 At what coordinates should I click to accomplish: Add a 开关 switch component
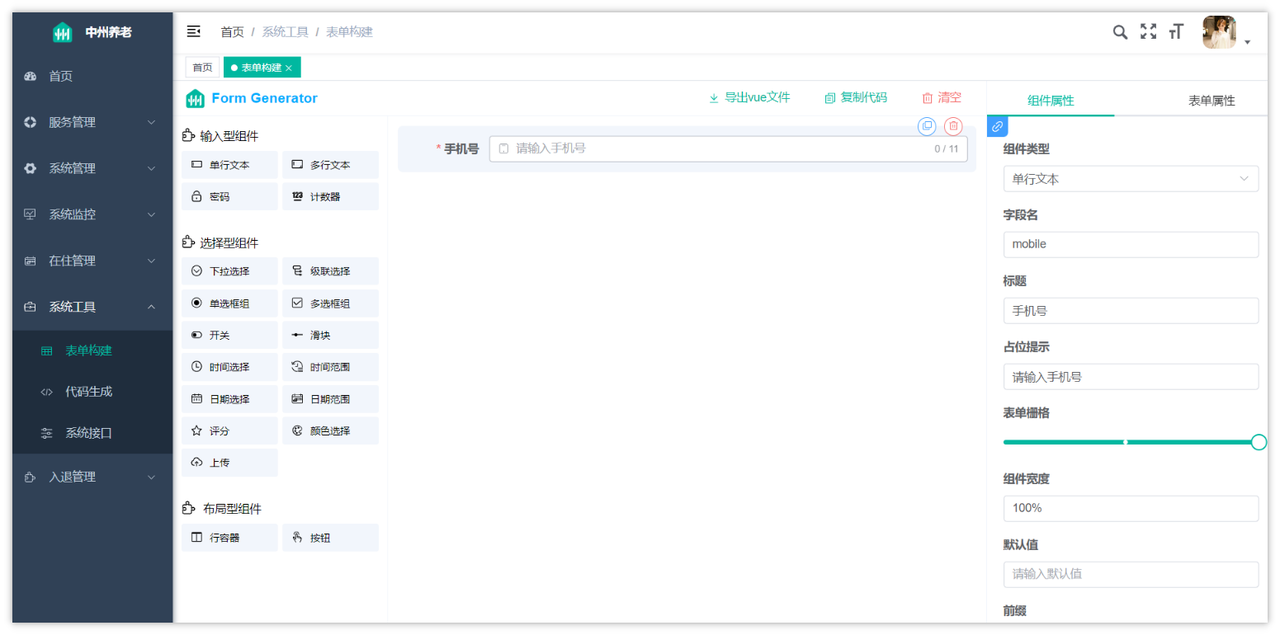[230, 335]
